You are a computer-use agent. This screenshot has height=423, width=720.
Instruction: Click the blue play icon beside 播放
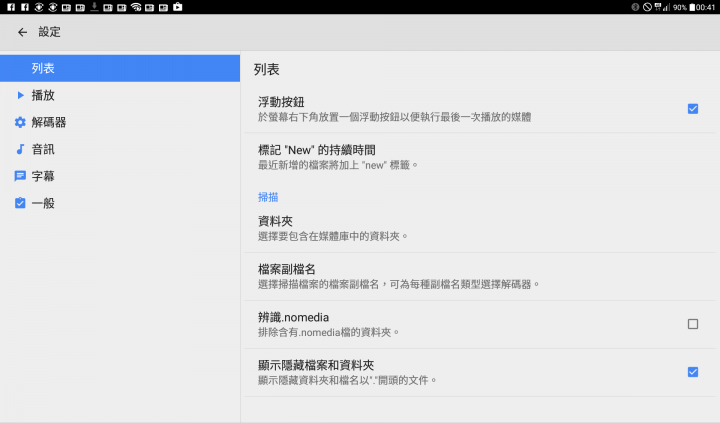tap(20, 95)
